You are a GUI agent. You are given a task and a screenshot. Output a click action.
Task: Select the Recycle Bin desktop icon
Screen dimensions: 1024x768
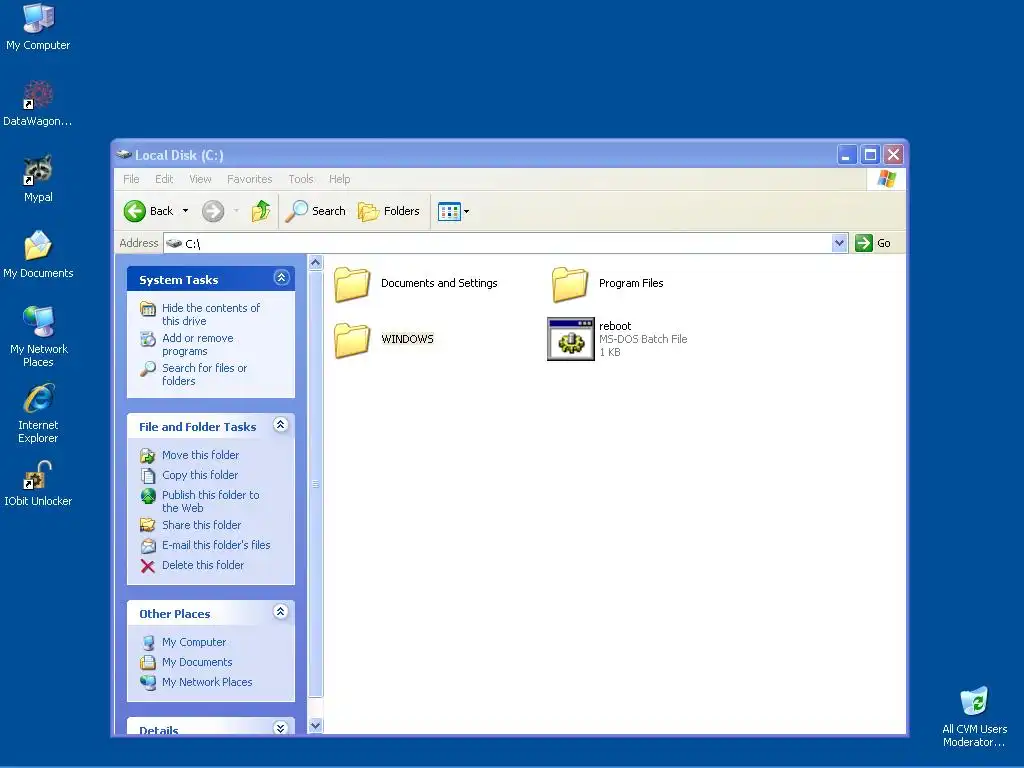(x=974, y=716)
